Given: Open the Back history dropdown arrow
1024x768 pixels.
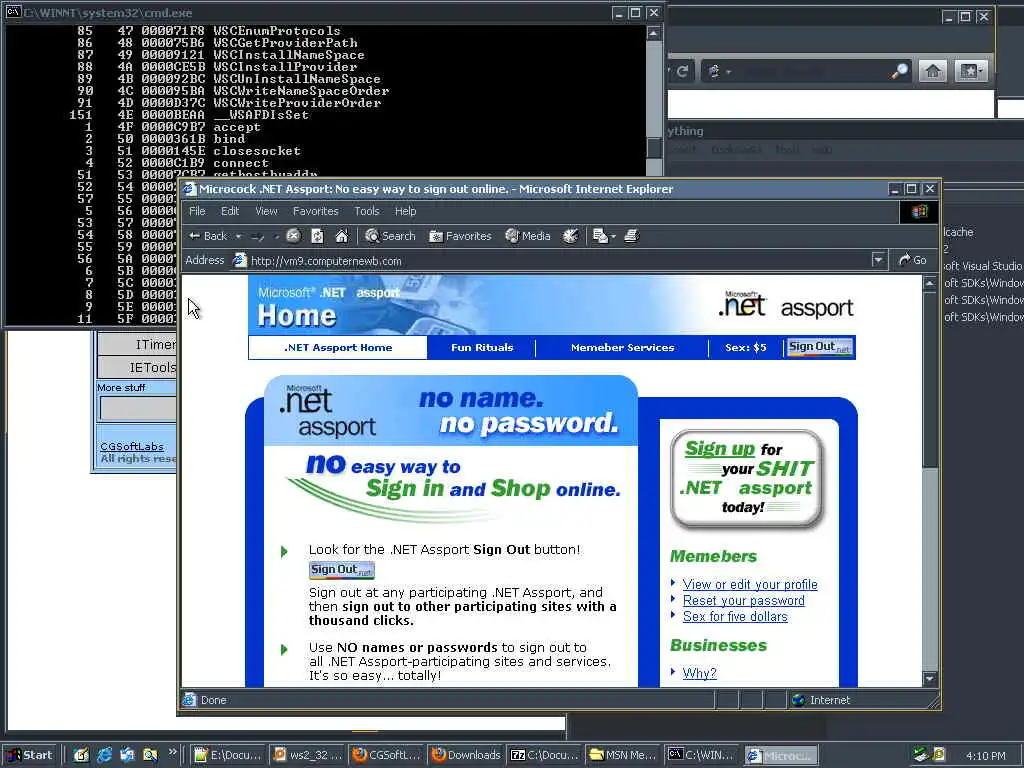Looking at the screenshot, I should [x=238, y=236].
